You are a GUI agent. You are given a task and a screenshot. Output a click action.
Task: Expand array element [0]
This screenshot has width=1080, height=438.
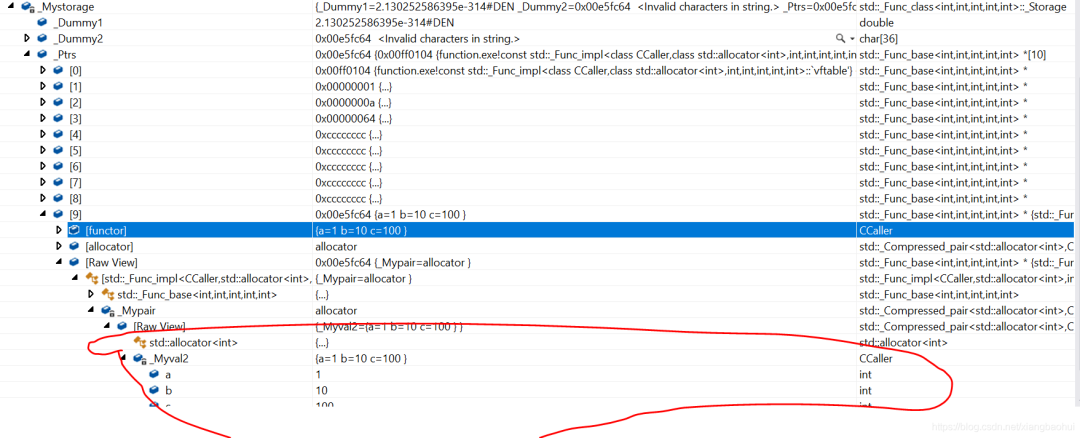click(x=43, y=70)
